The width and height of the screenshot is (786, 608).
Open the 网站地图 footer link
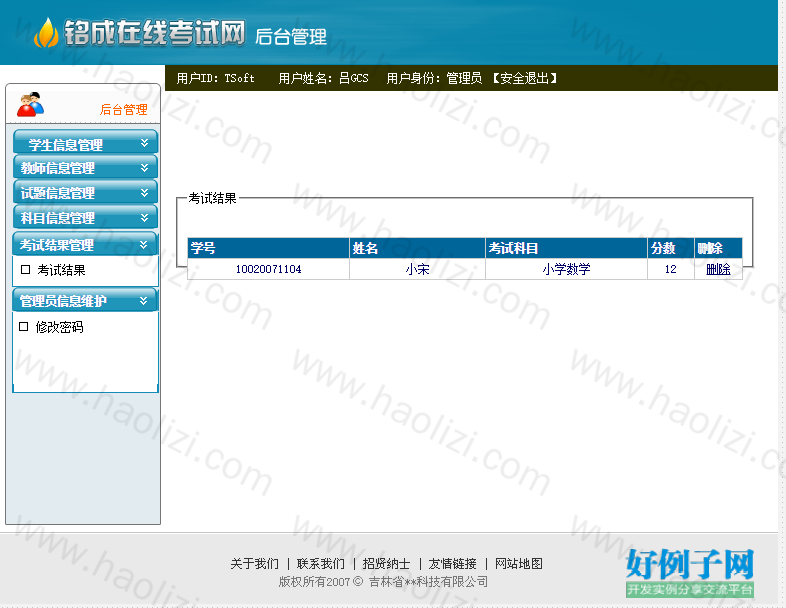[x=518, y=564]
